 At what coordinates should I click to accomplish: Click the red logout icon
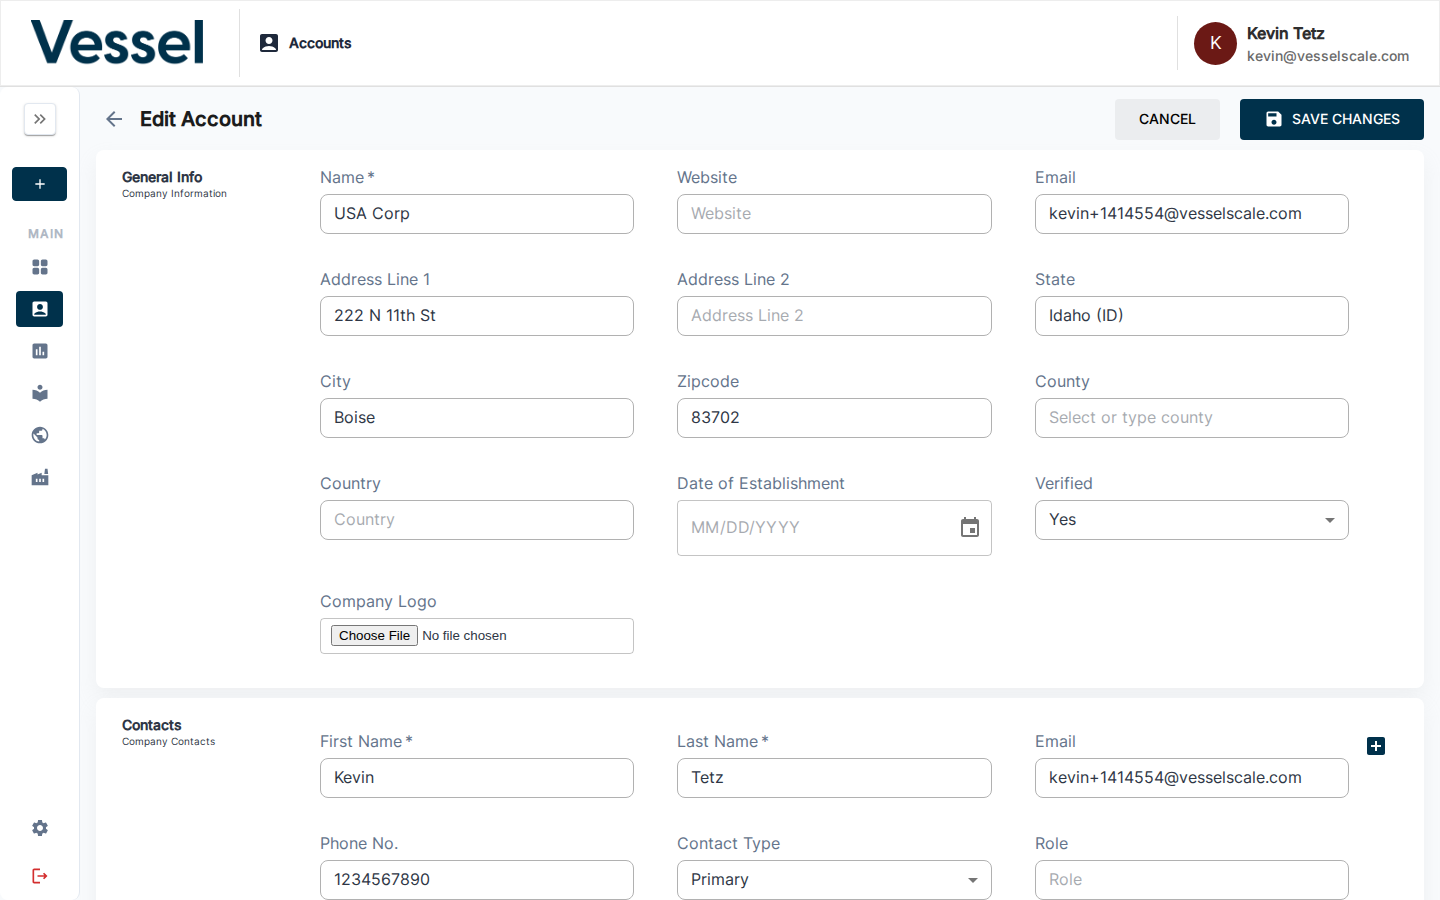(40, 876)
